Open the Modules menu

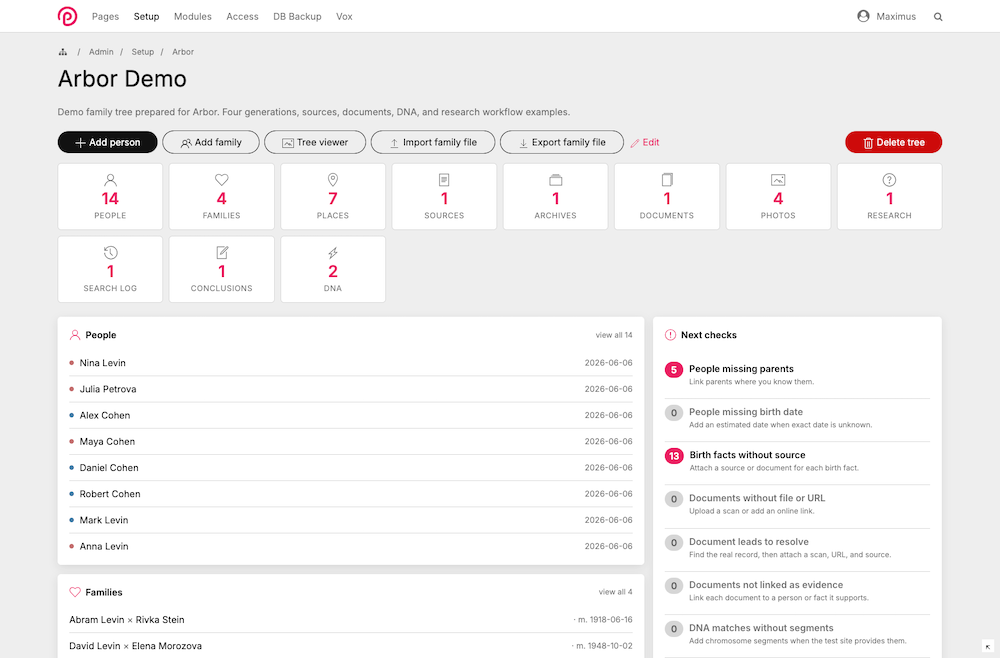(193, 17)
